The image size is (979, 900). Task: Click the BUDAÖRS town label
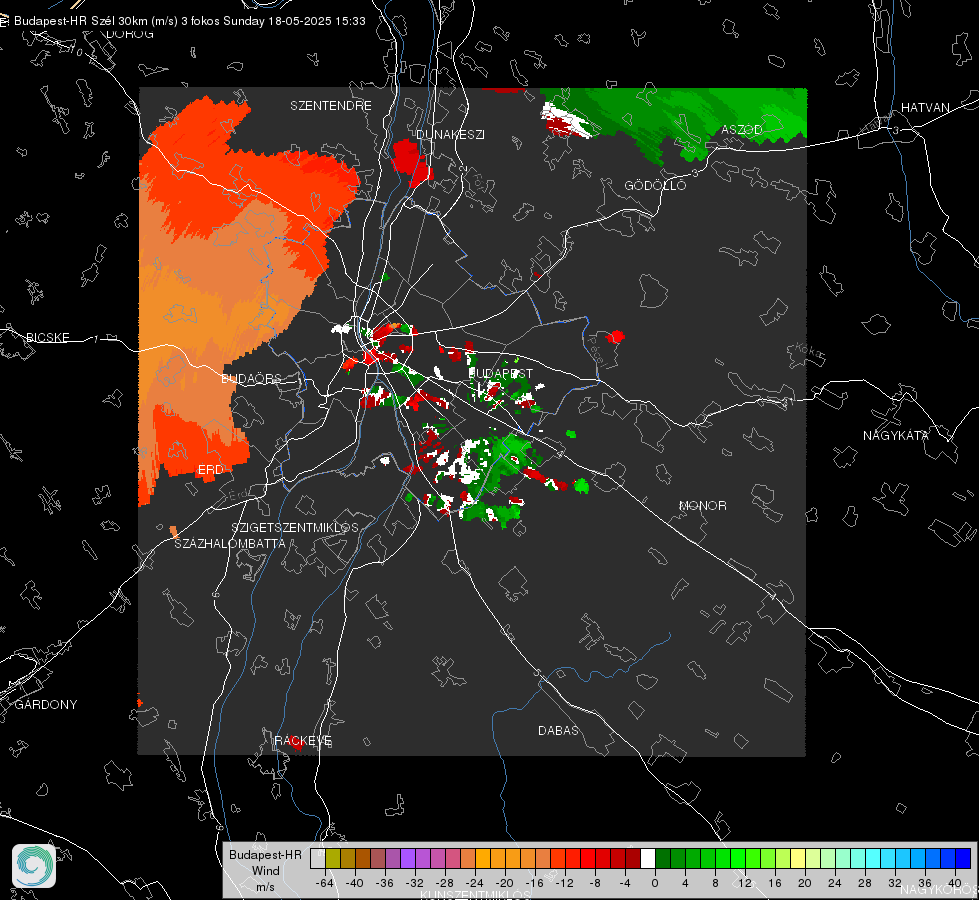pos(252,378)
